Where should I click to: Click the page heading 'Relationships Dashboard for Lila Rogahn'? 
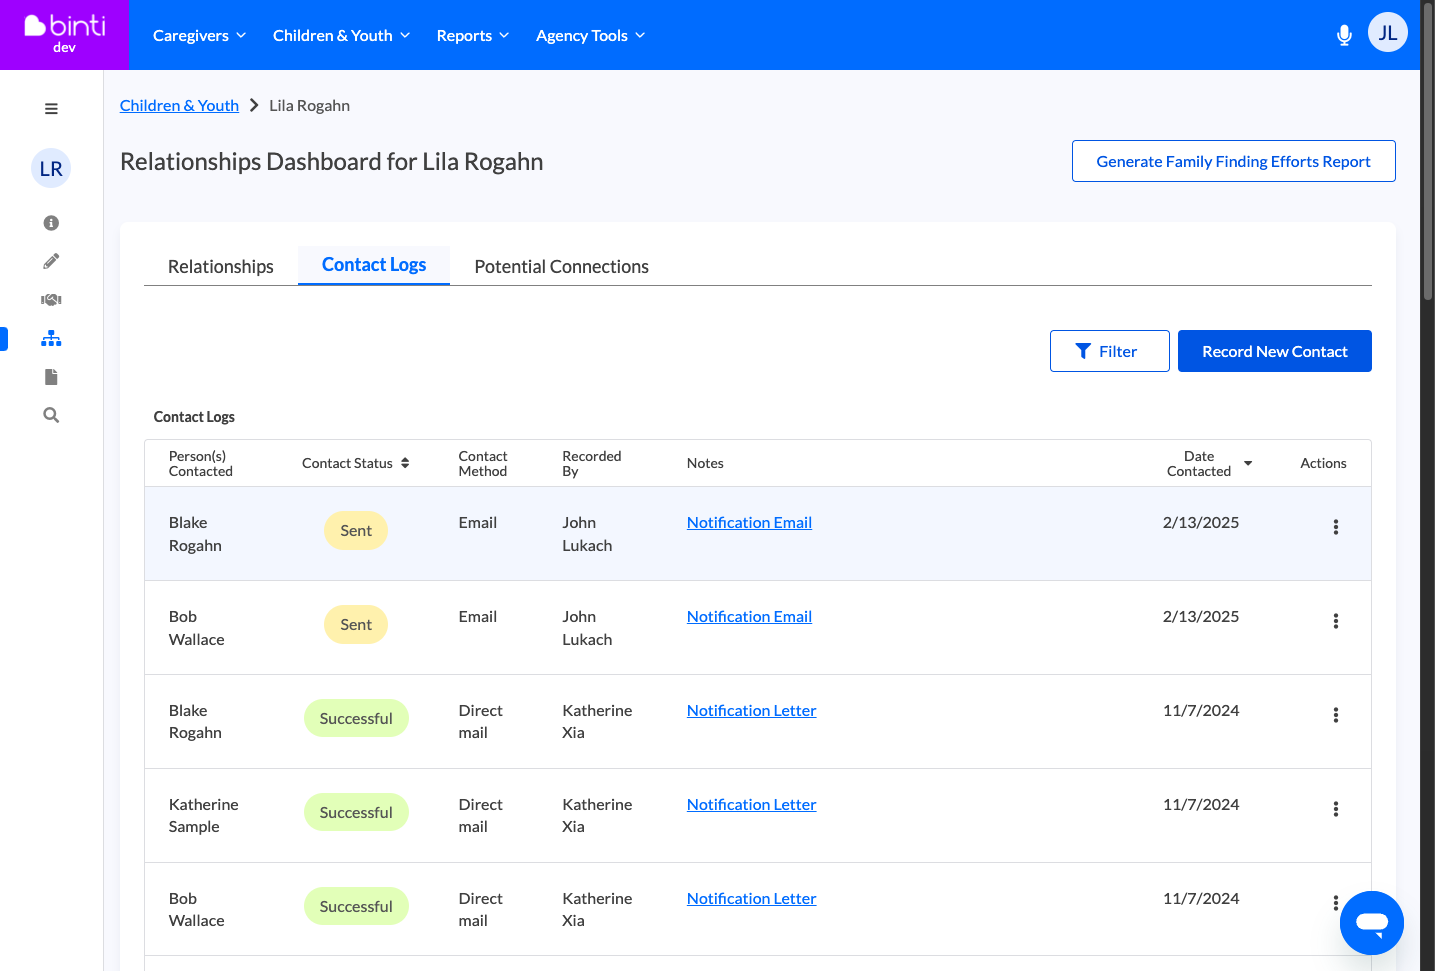[x=332, y=162]
